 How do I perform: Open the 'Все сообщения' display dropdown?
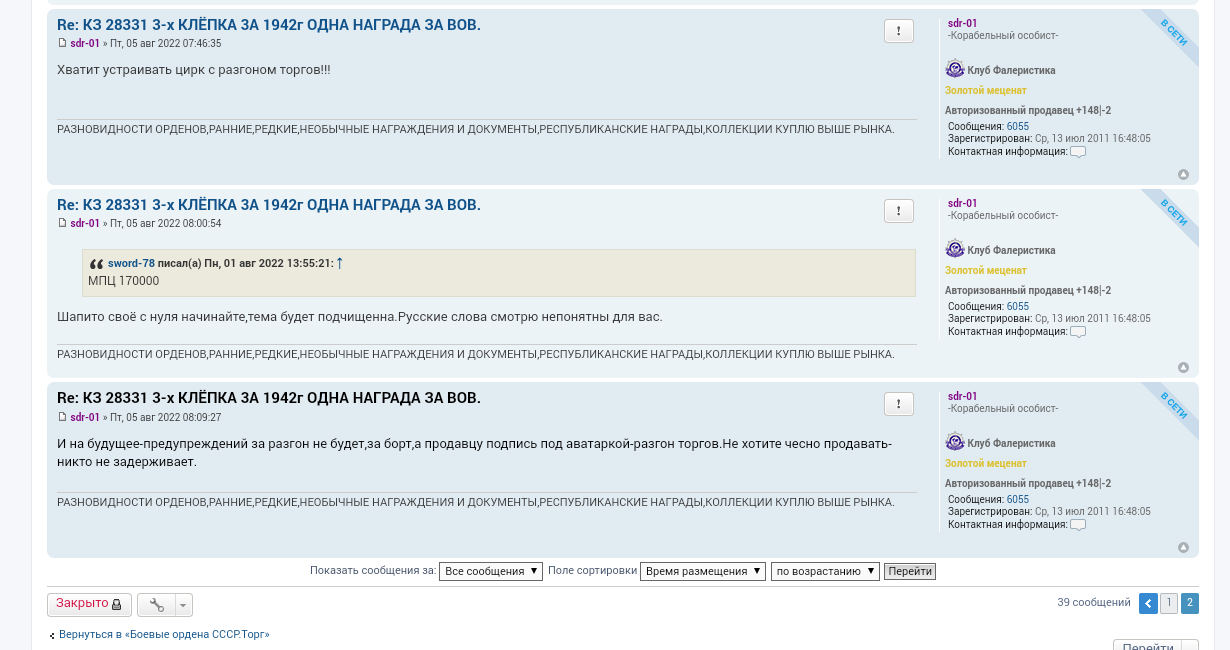(490, 572)
